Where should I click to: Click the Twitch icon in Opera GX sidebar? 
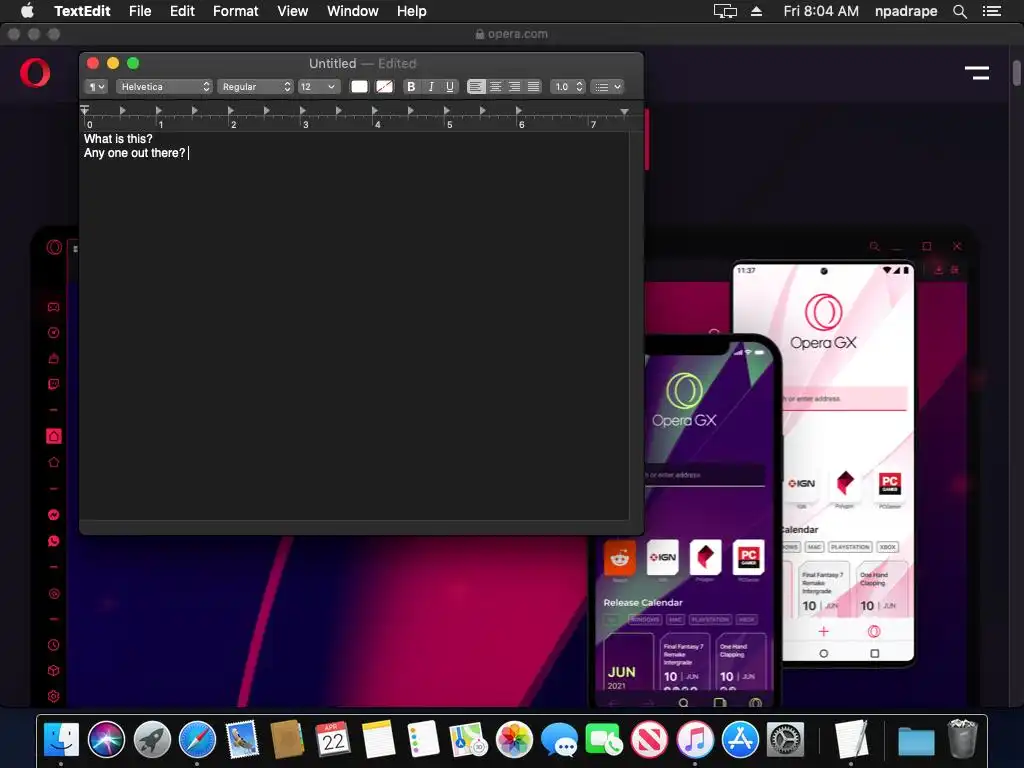pos(54,384)
